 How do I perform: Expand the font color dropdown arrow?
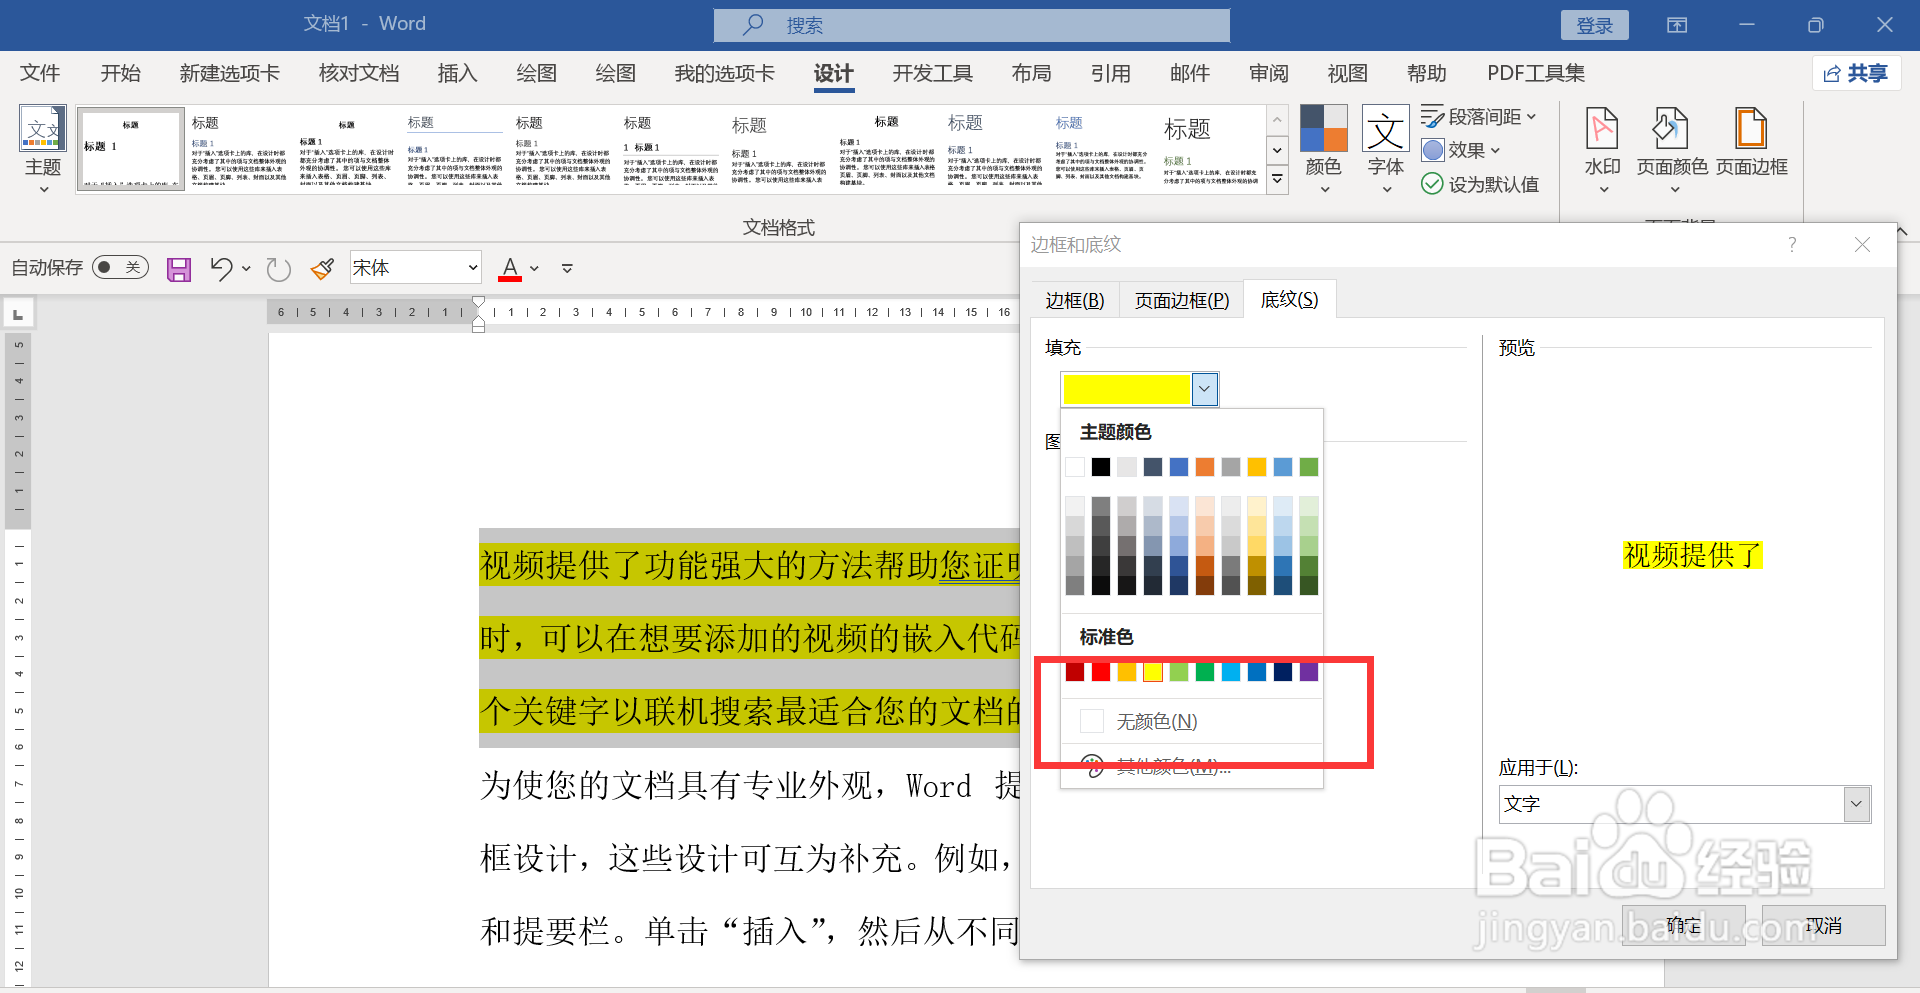point(535,268)
